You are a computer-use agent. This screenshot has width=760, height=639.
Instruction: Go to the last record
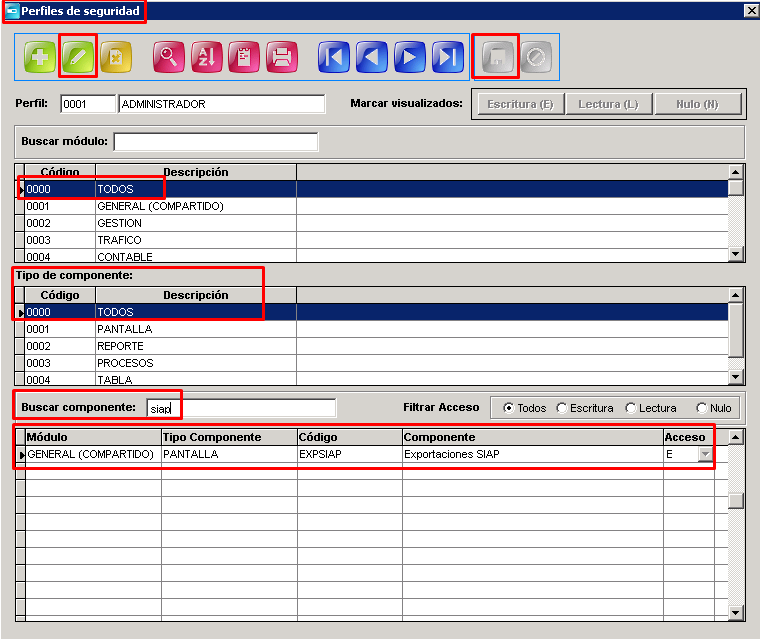[x=448, y=57]
